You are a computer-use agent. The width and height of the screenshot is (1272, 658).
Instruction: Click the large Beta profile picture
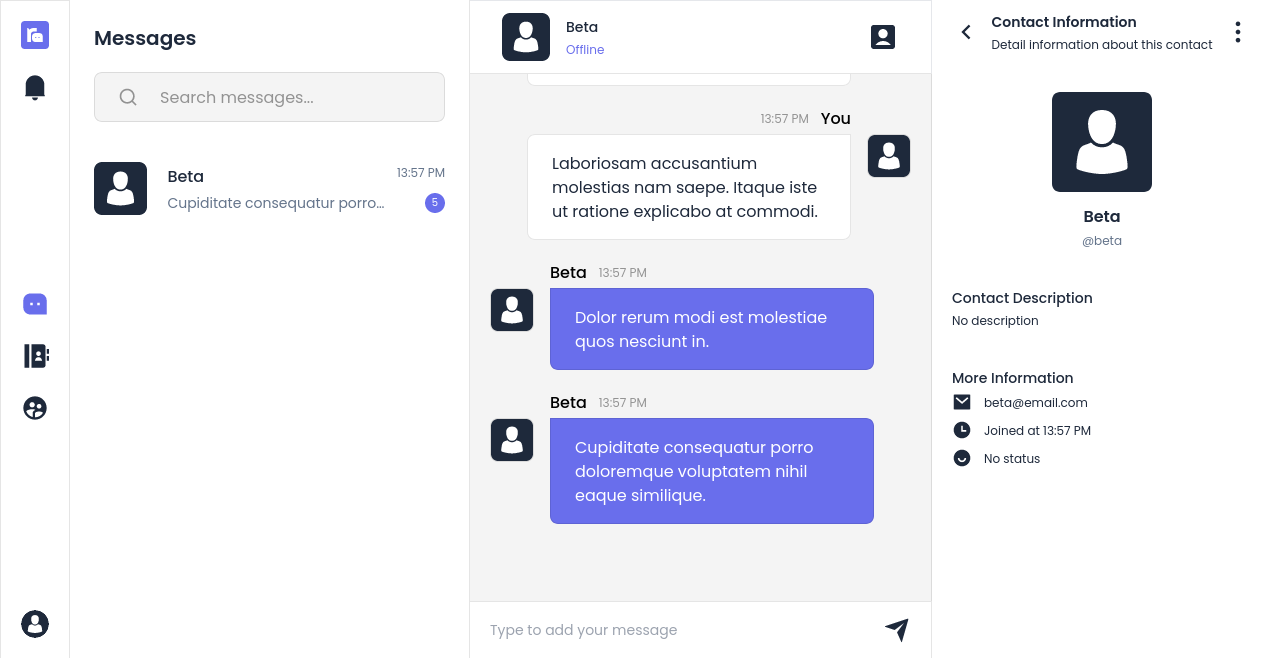point(1102,142)
